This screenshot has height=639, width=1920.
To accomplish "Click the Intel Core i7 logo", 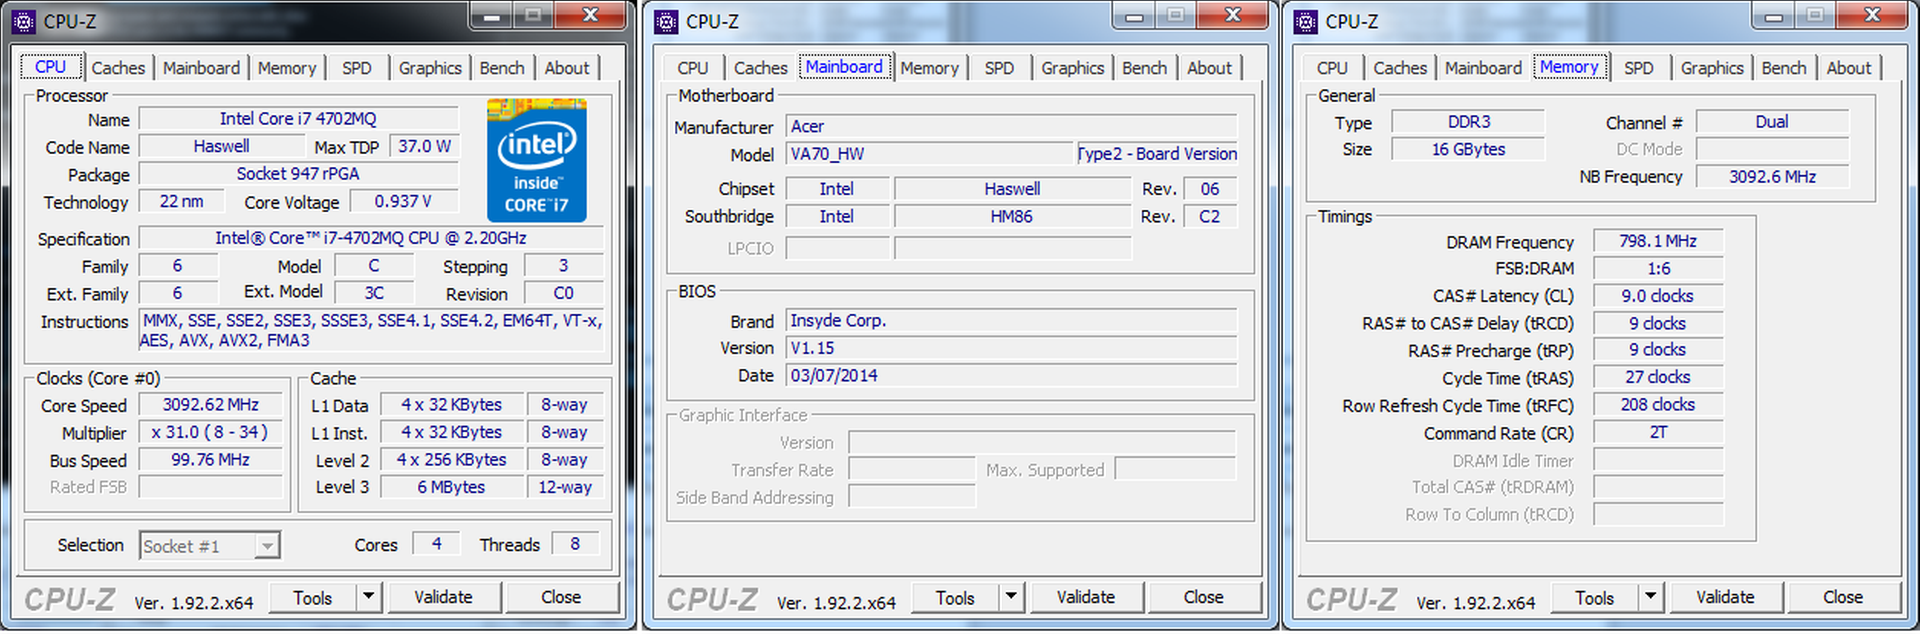I will [x=537, y=160].
